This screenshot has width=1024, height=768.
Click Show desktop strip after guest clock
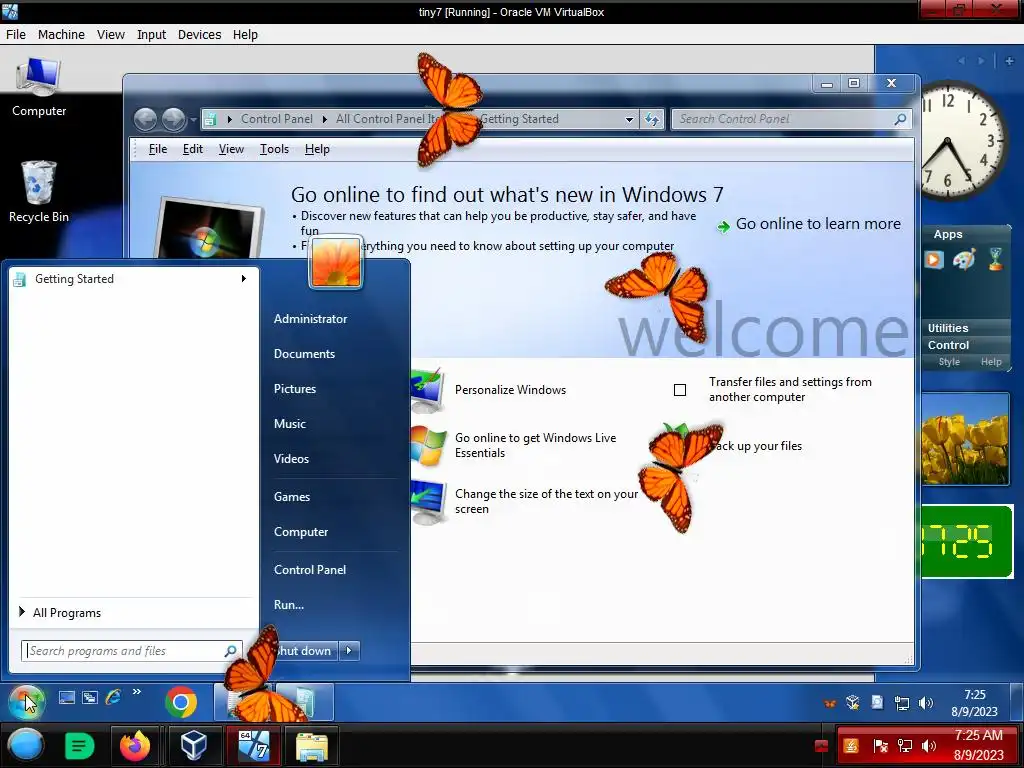[1016, 702]
